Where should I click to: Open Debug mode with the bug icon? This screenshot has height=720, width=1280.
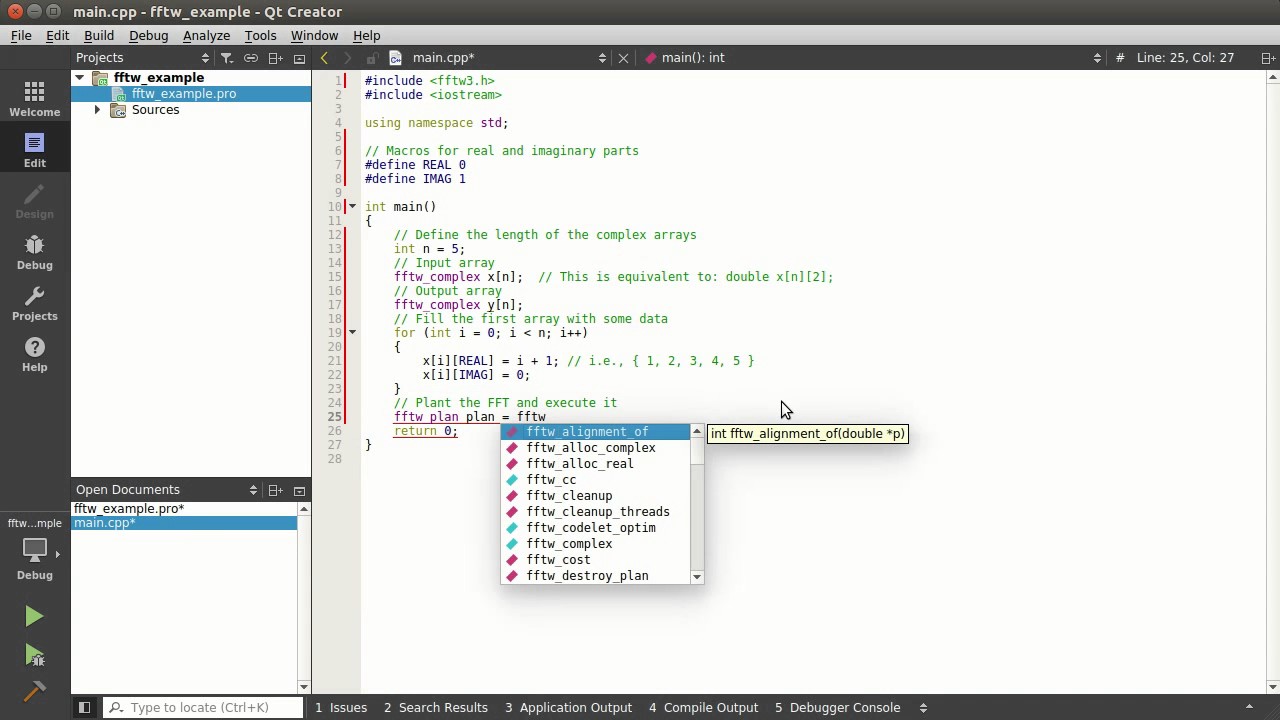[x=34, y=252]
